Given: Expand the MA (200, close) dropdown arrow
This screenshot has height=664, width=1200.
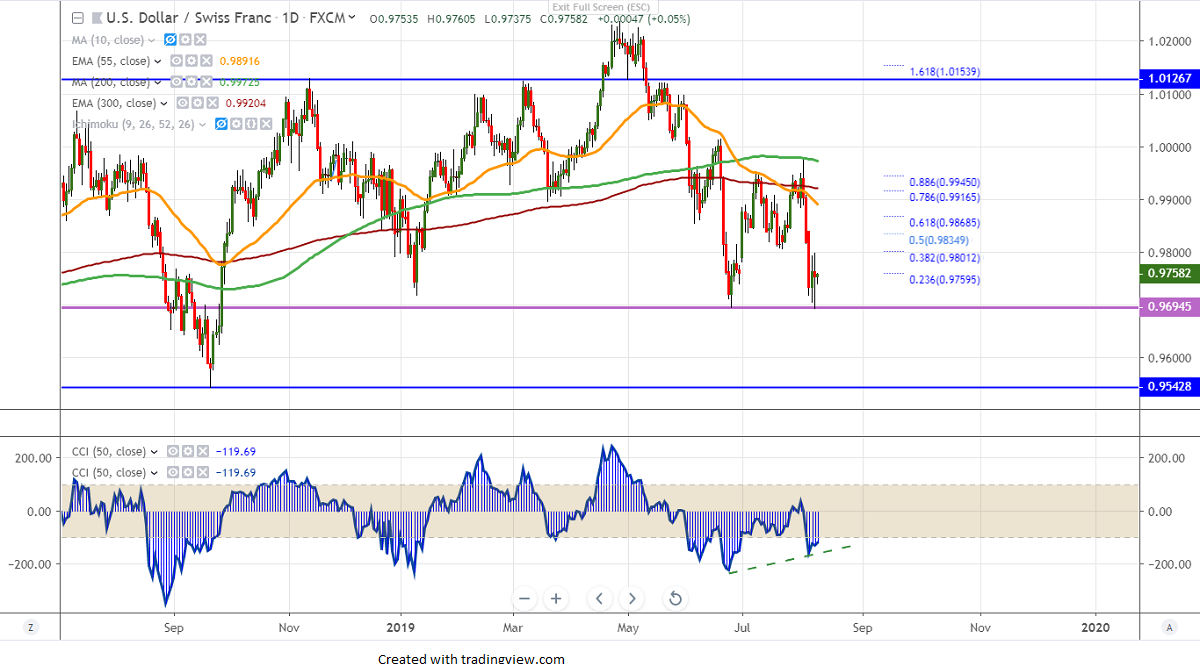Looking at the screenshot, I should tap(158, 83).
